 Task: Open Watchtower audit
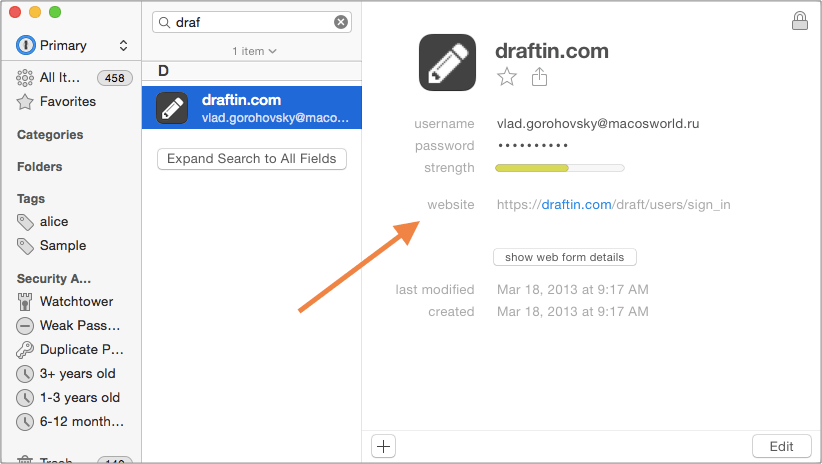(x=65, y=301)
